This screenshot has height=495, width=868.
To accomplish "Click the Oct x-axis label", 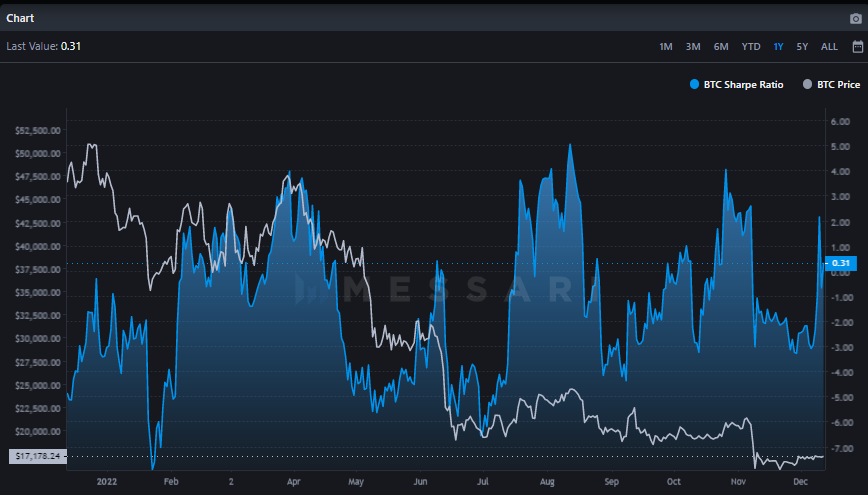I will 674,481.
